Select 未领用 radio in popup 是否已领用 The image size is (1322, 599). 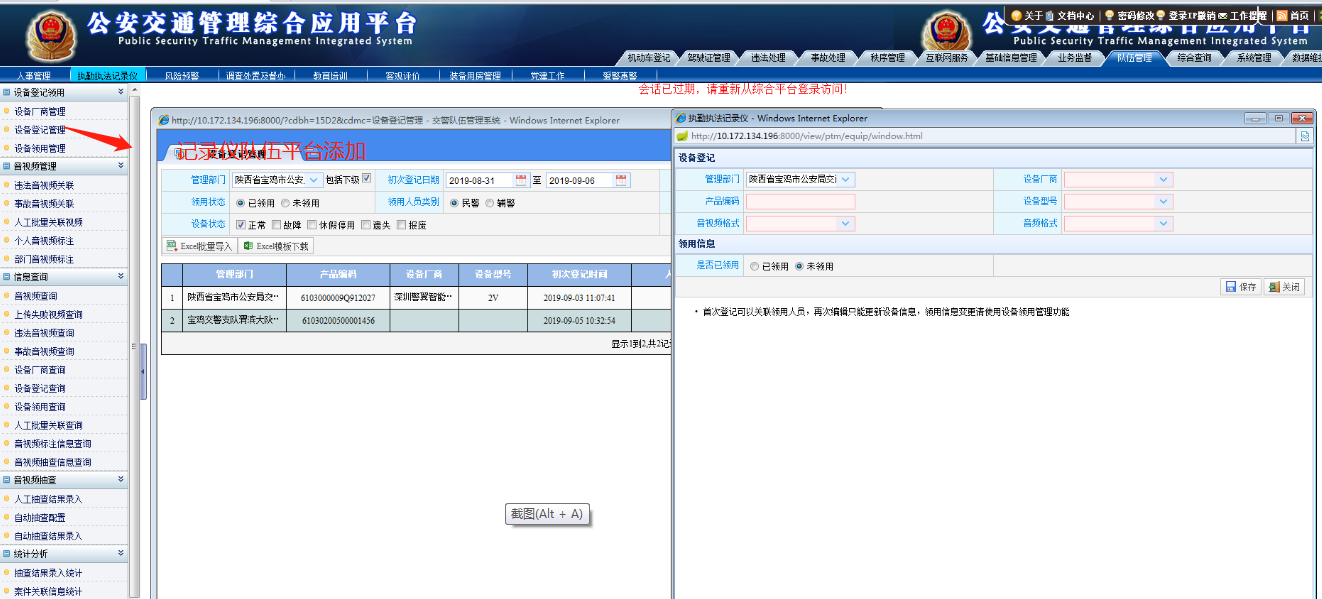click(799, 266)
